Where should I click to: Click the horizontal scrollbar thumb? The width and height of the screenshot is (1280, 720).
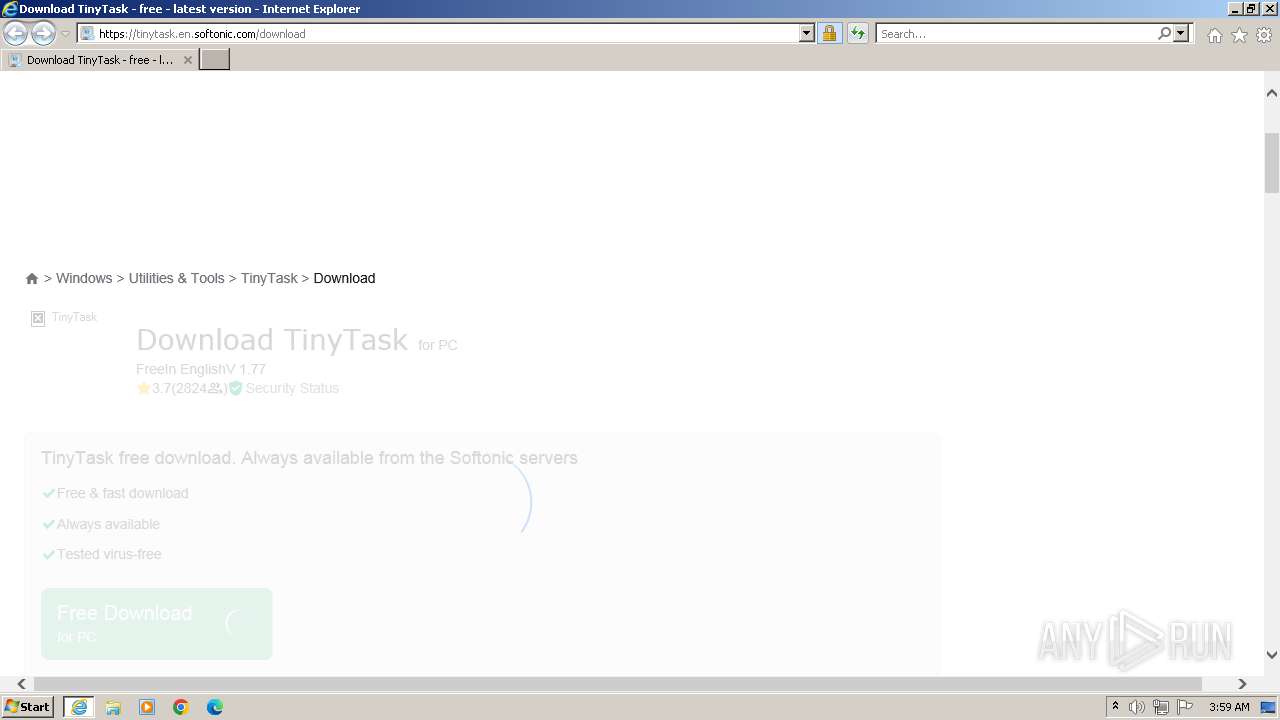click(x=617, y=684)
